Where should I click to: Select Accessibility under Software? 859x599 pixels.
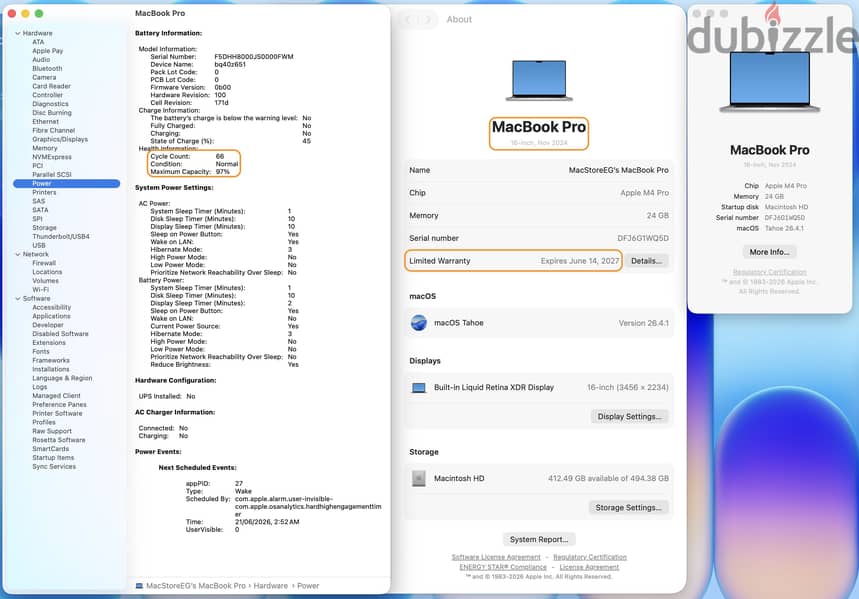tap(51, 307)
